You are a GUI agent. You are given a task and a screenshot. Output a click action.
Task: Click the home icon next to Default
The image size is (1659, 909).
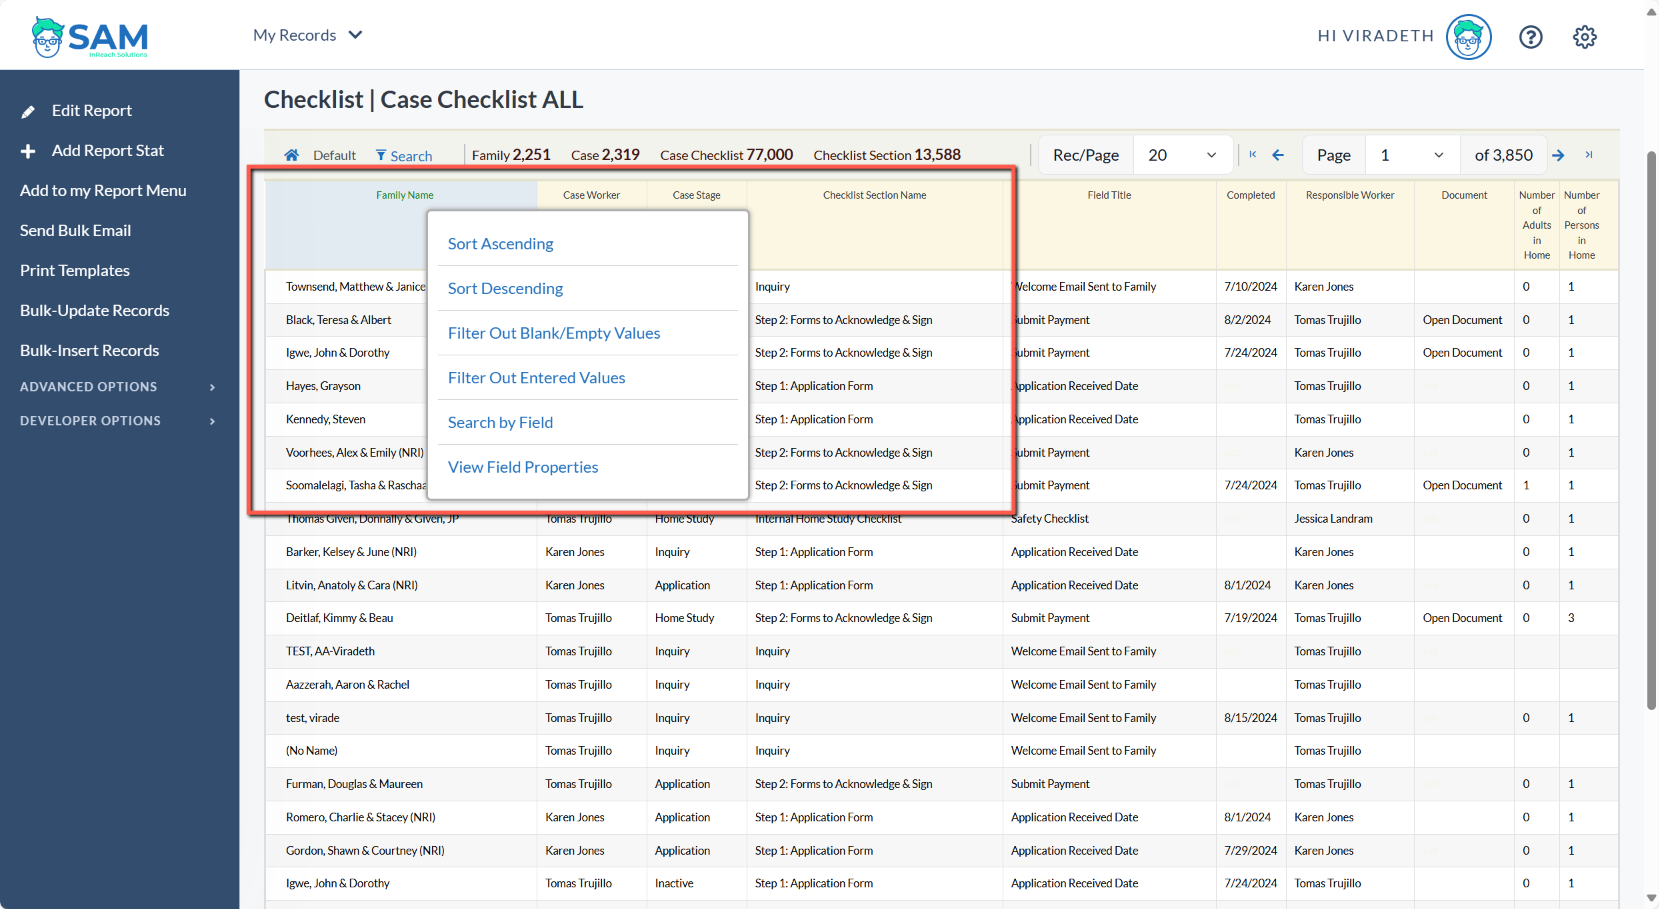(x=291, y=155)
